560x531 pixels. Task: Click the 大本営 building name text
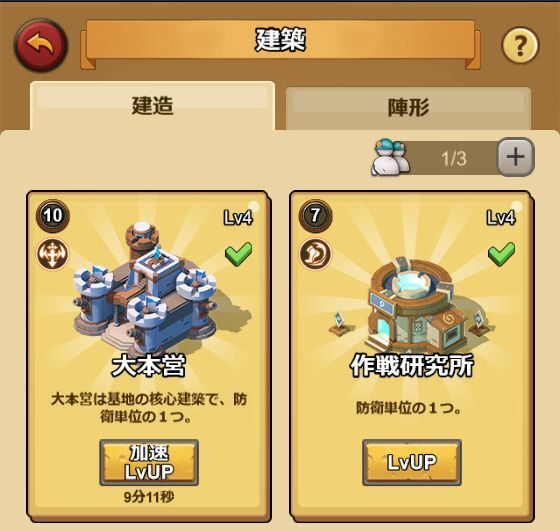(x=149, y=366)
